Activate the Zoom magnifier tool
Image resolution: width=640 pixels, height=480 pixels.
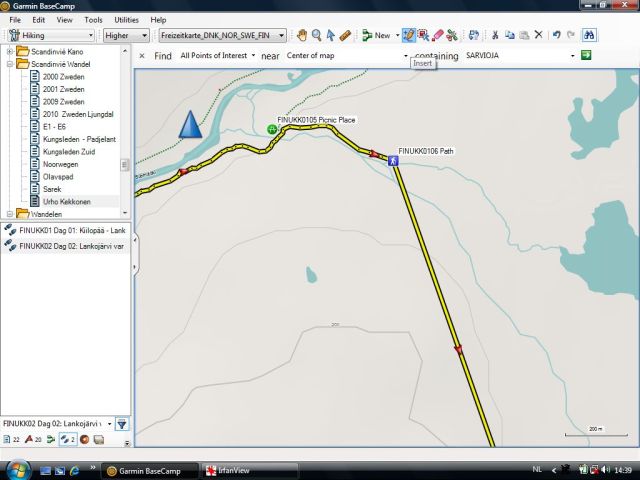[316, 35]
